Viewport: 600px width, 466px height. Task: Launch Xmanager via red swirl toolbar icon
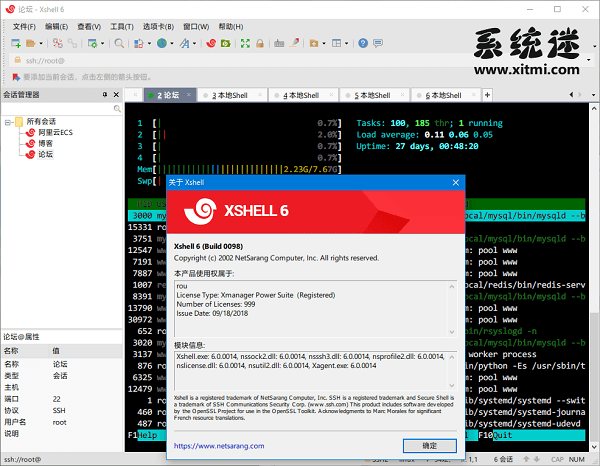[211, 43]
